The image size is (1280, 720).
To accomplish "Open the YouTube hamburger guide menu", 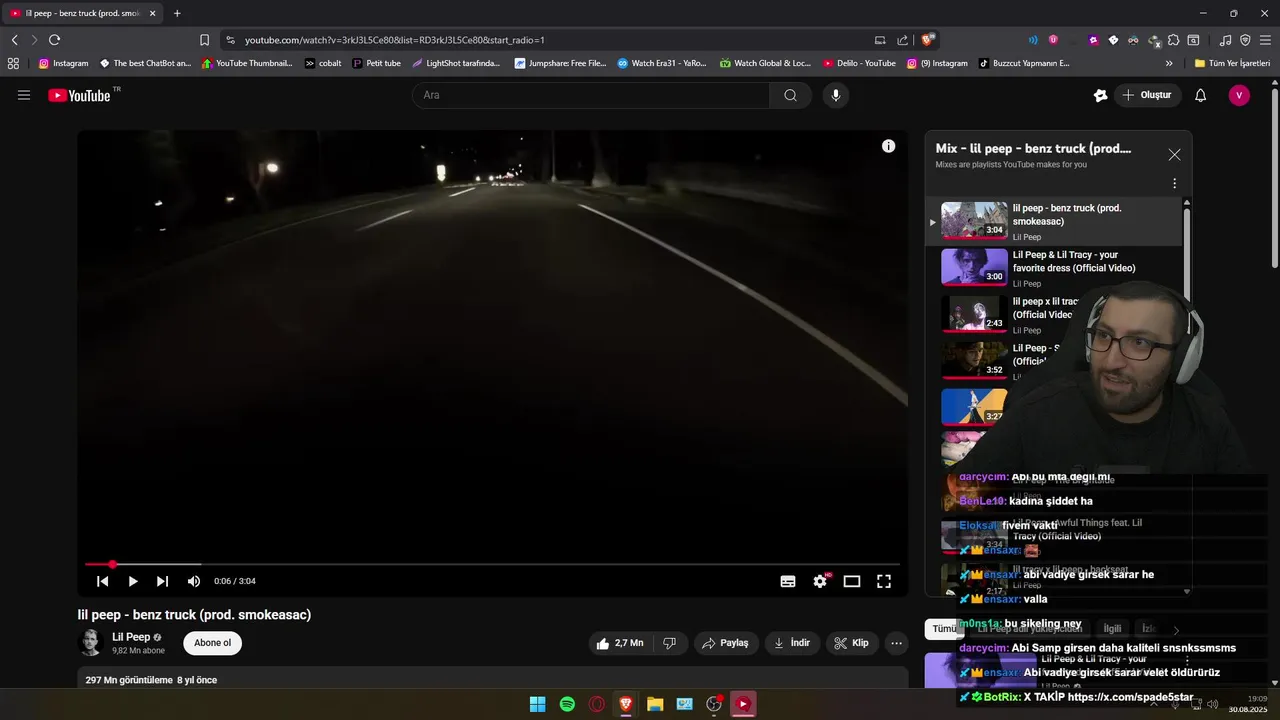I will click(x=24, y=95).
